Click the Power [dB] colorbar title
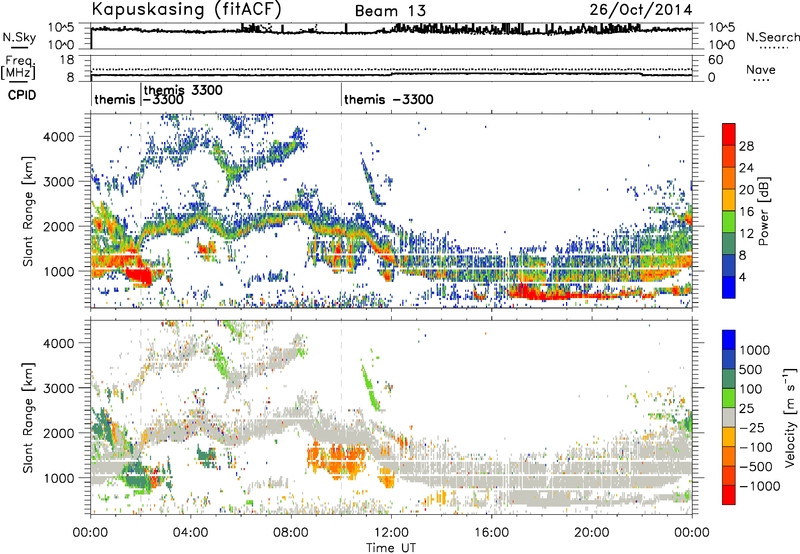The image size is (800, 554). [764, 211]
